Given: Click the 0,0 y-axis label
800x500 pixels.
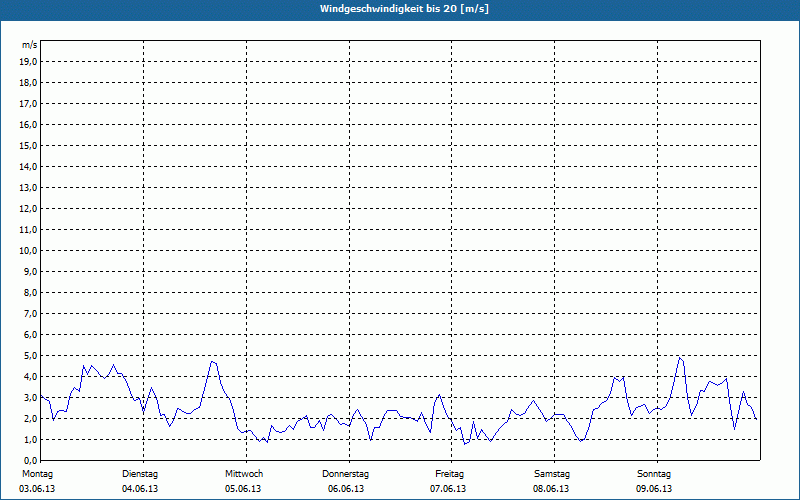Looking at the screenshot, I should click(31, 461).
